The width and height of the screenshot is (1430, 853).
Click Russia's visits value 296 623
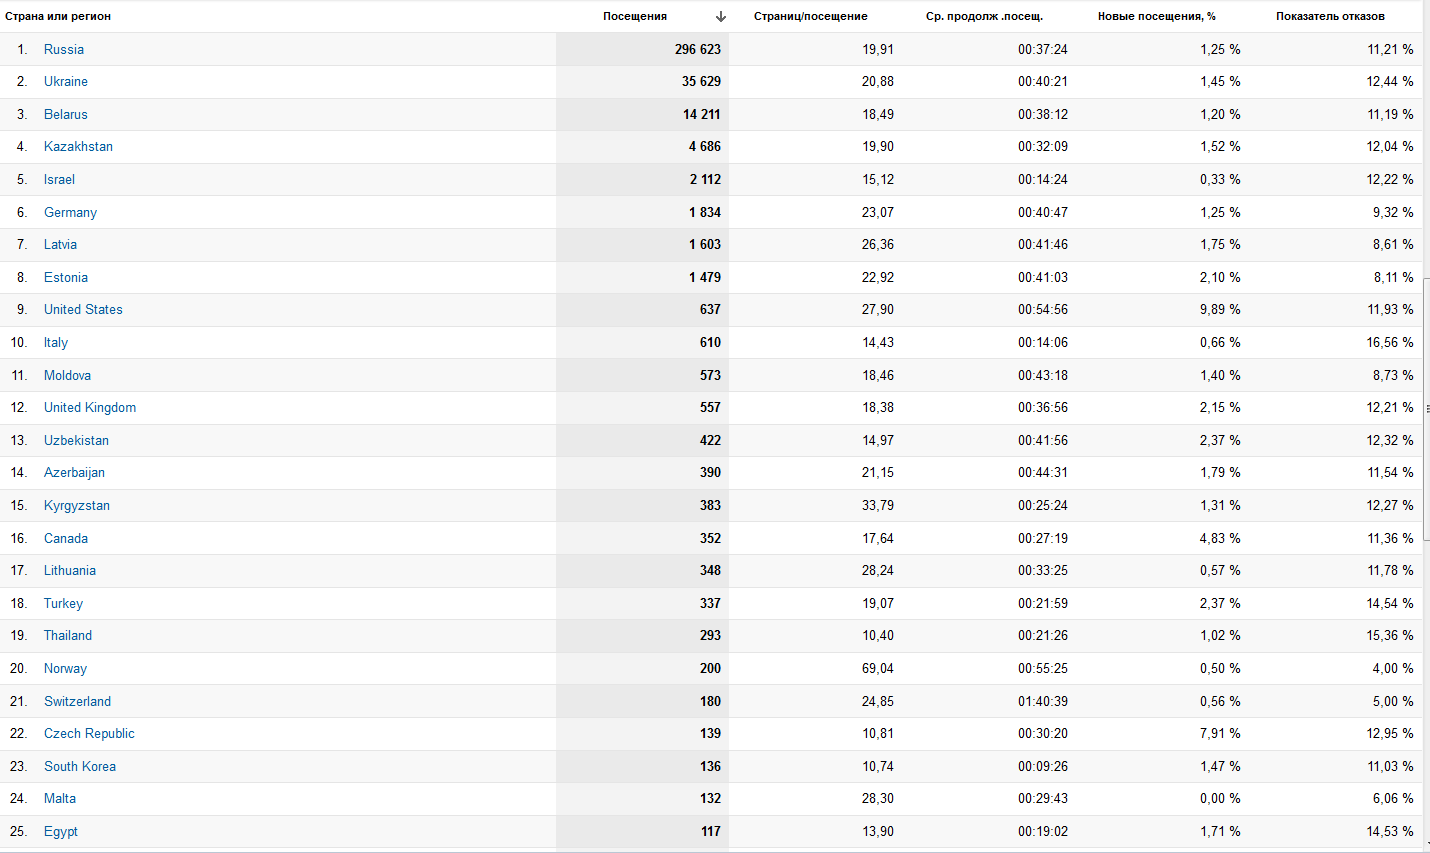(x=697, y=49)
